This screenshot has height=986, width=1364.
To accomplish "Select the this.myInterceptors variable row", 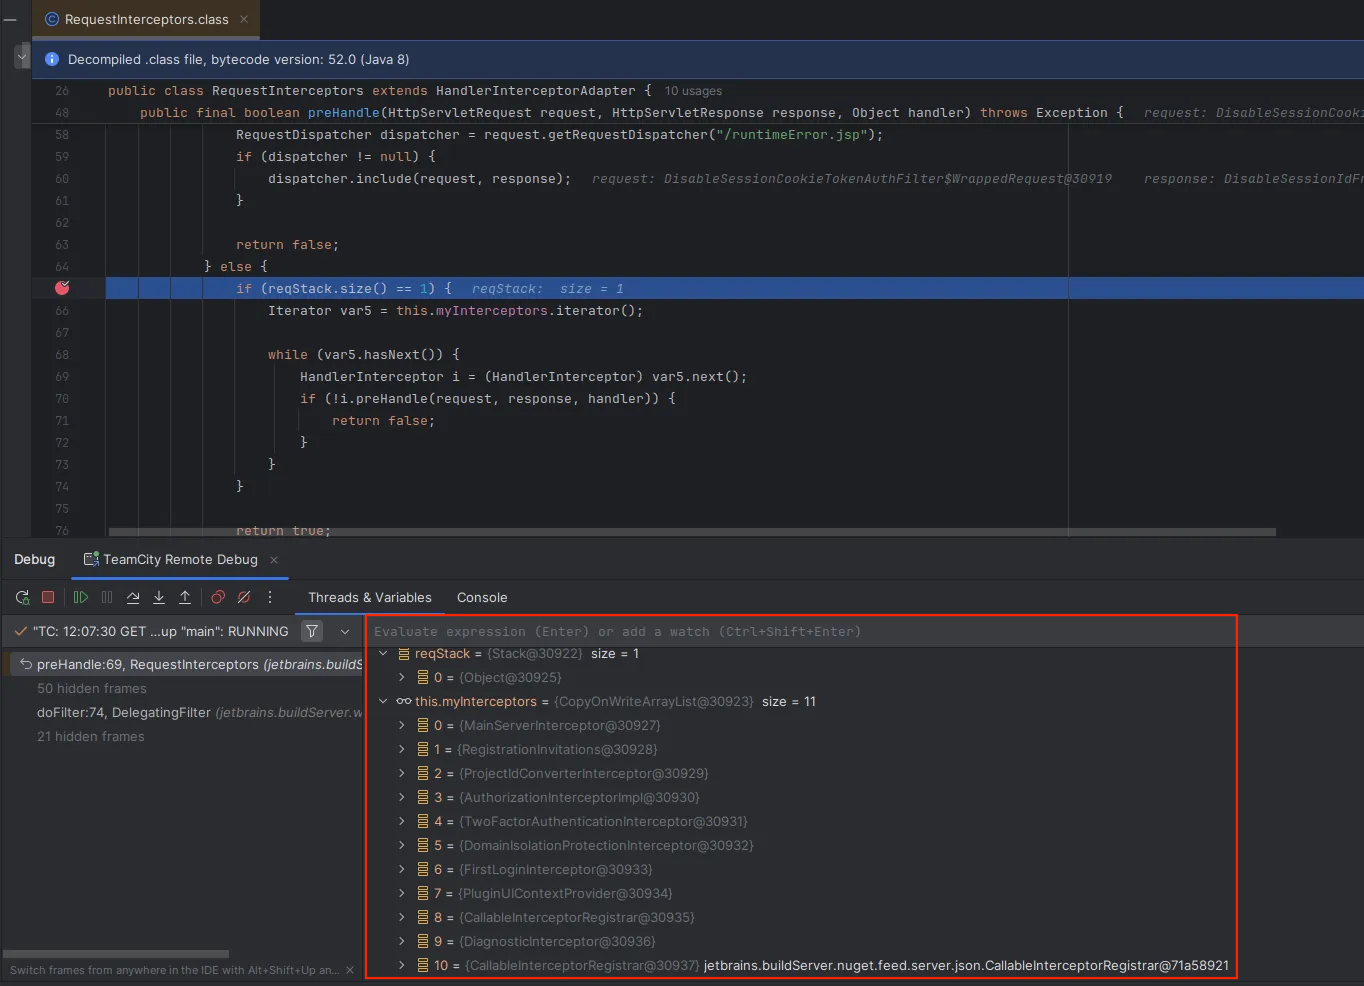I will pos(802,701).
